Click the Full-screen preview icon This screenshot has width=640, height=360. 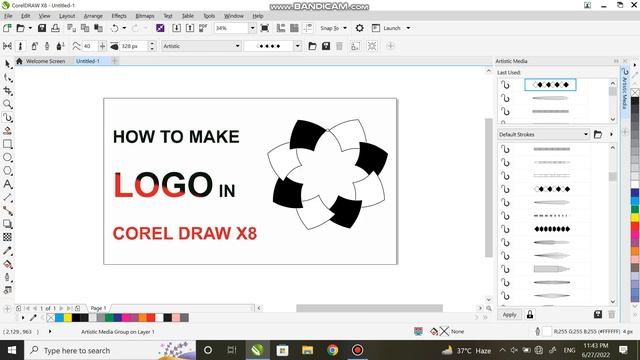tap(264, 28)
